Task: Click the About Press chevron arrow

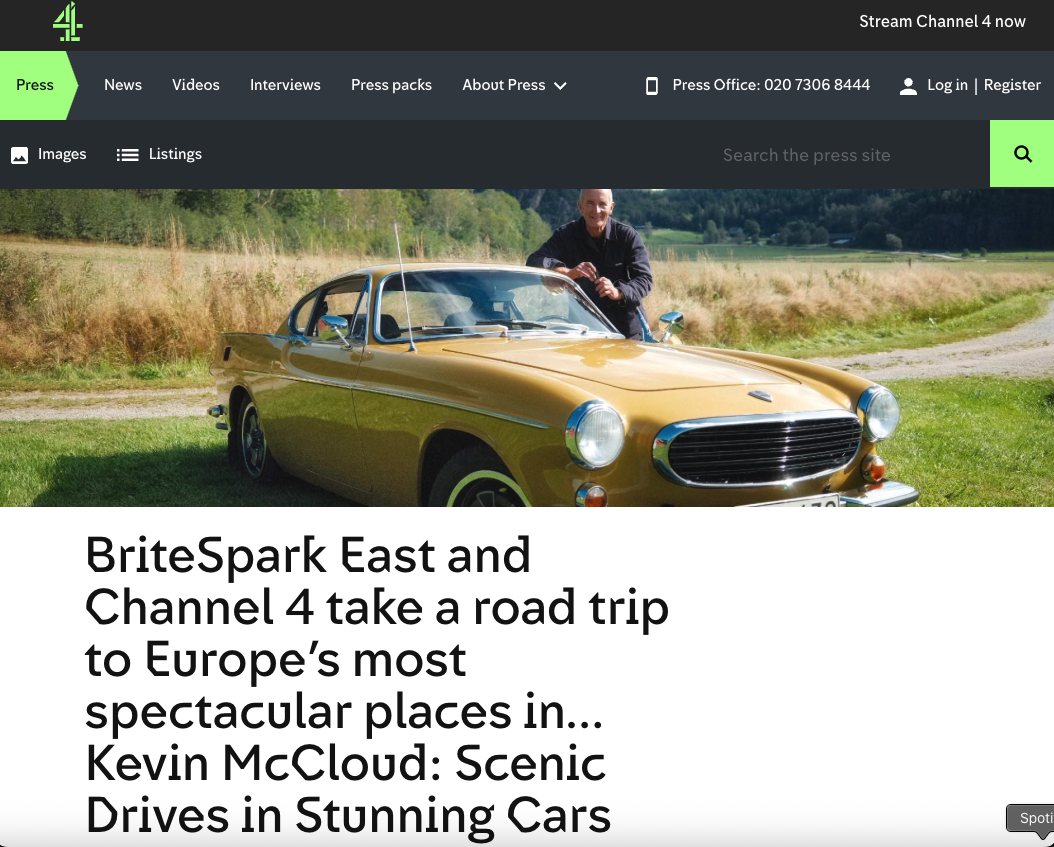Action: click(x=560, y=86)
